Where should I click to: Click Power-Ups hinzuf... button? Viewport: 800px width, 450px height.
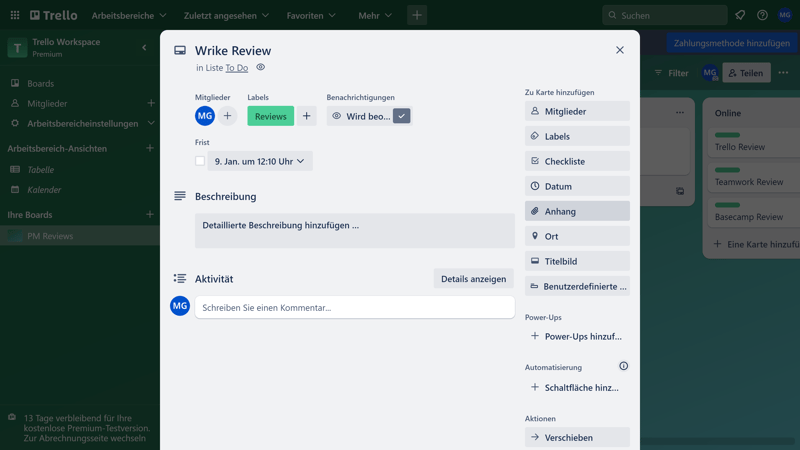coord(577,336)
